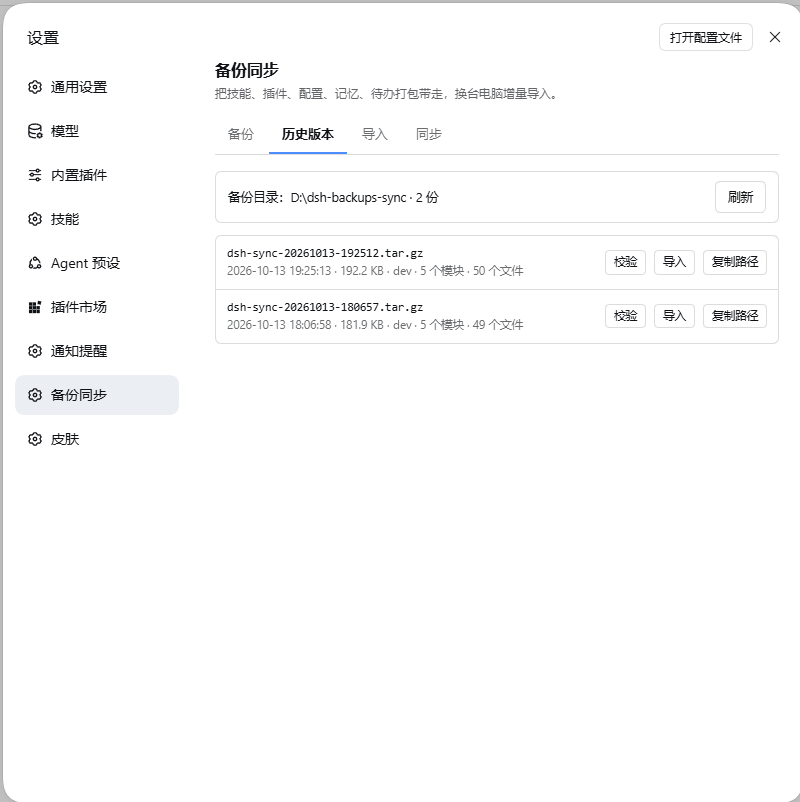This screenshot has height=802, width=800.
Task: Click the Agent 预设 icon
Action: pos(35,263)
